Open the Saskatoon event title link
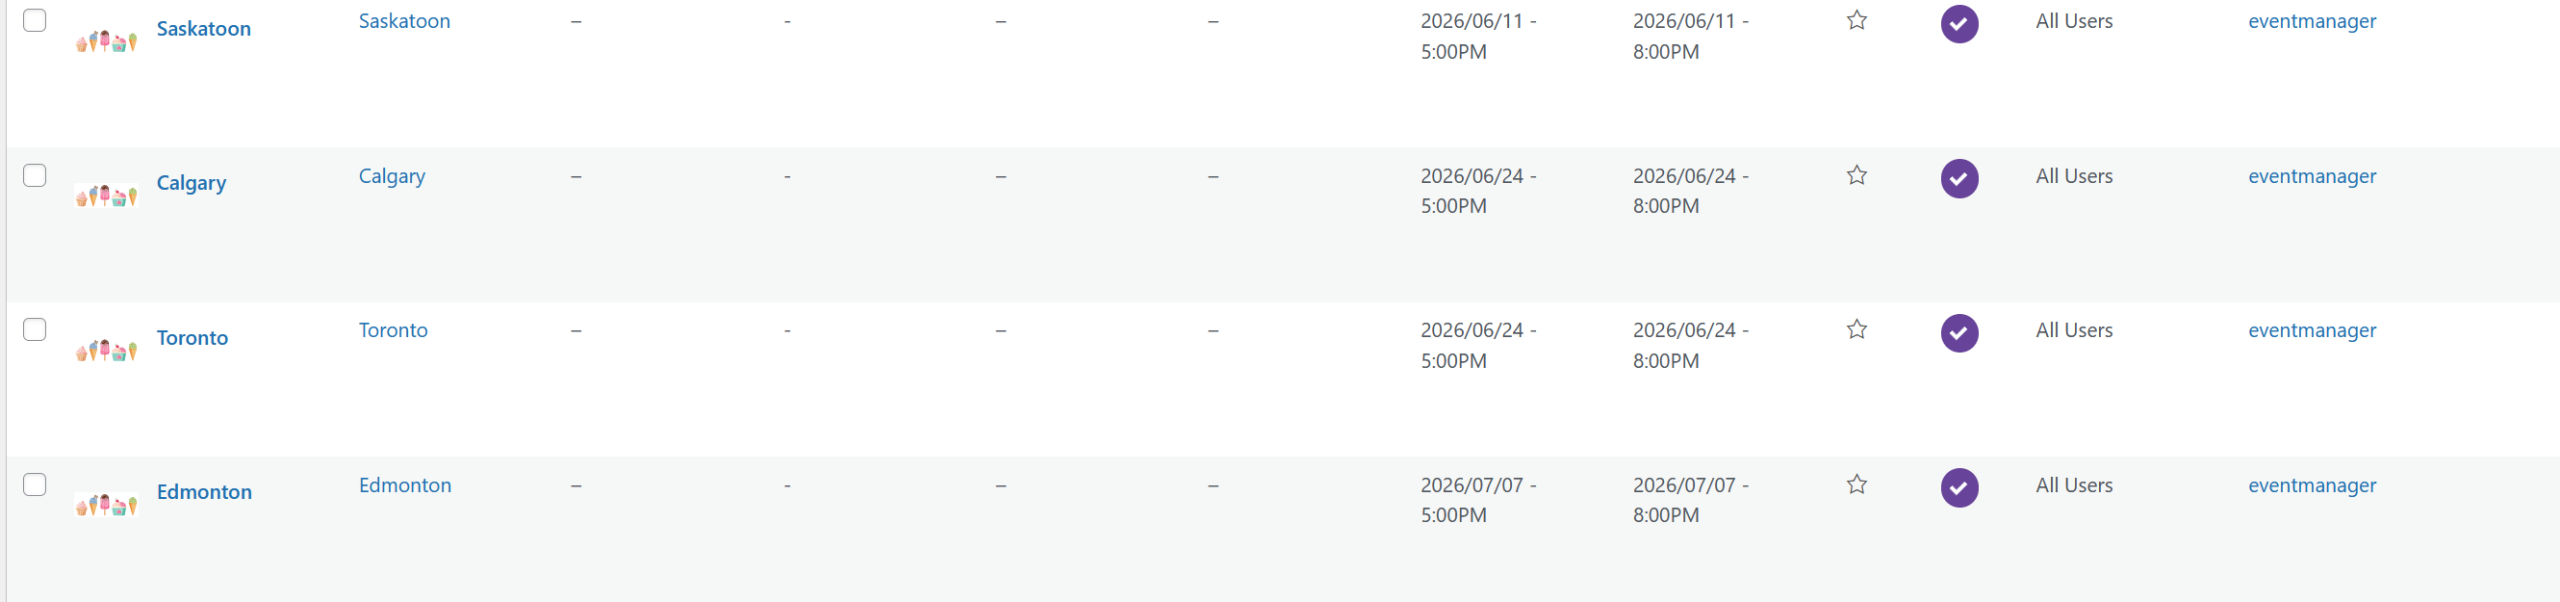The height and width of the screenshot is (602, 2560). click(x=204, y=29)
